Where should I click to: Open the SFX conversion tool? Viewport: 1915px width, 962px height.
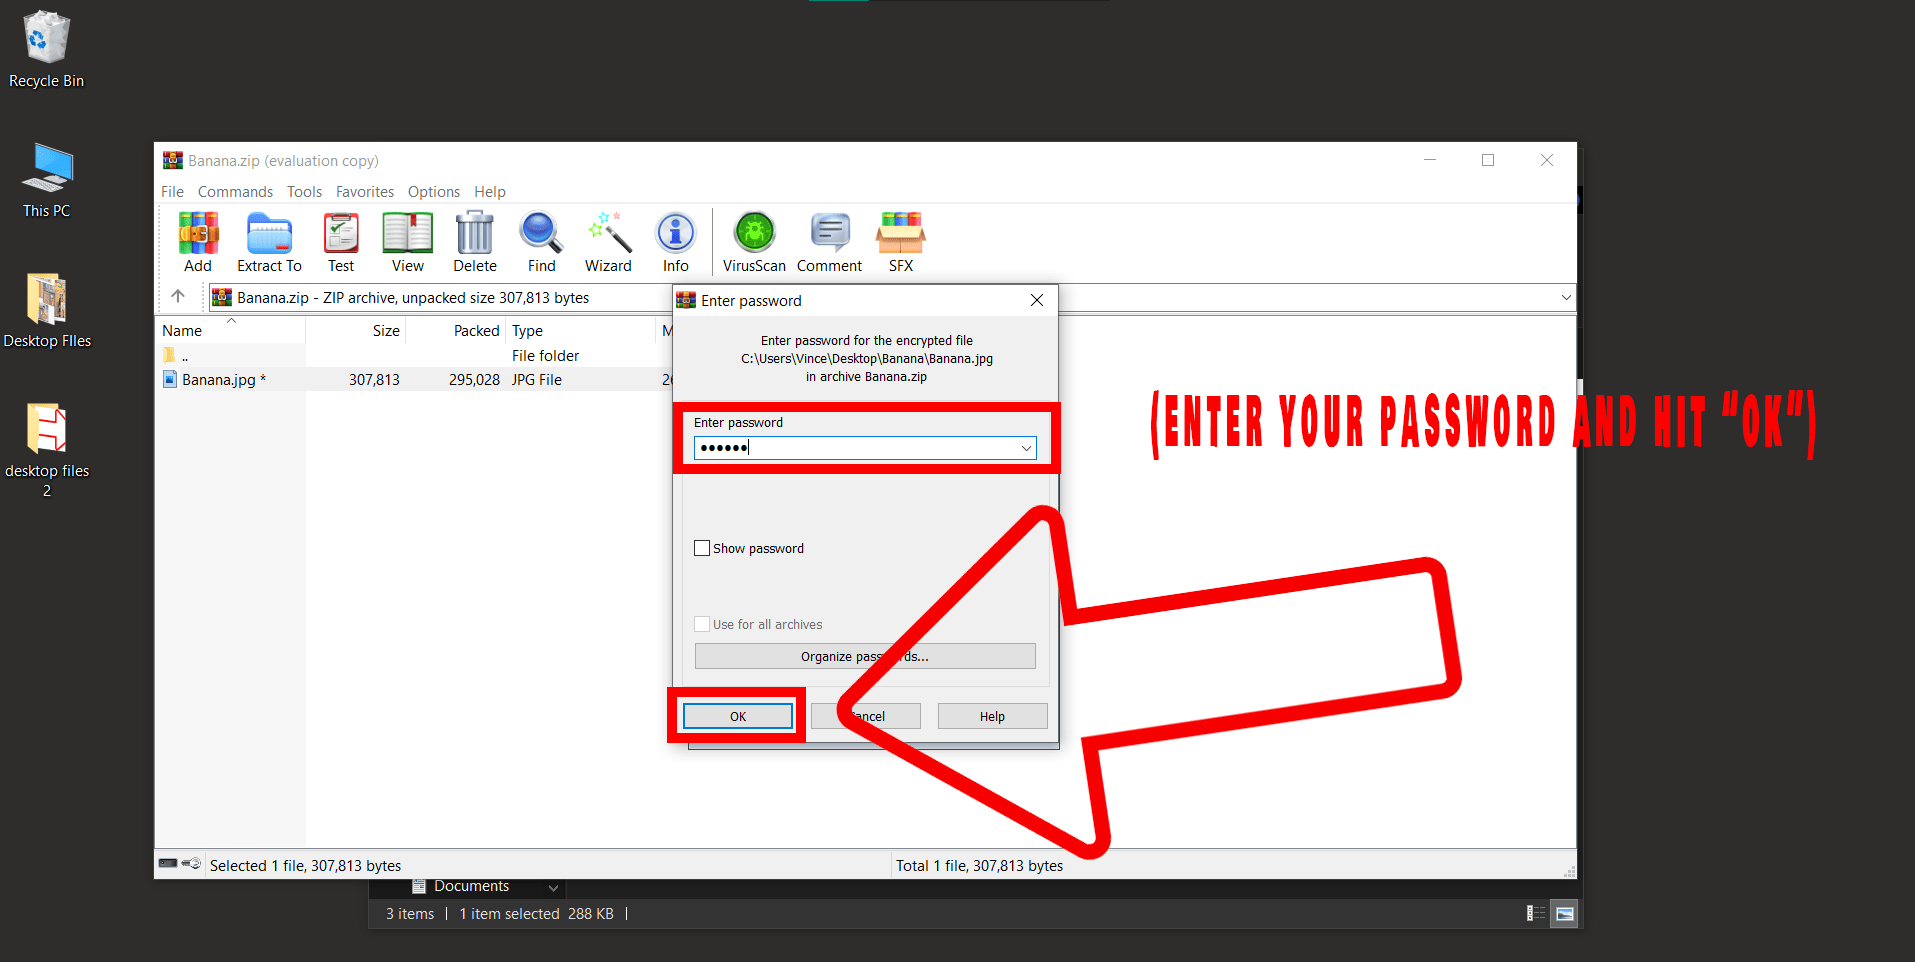(899, 240)
